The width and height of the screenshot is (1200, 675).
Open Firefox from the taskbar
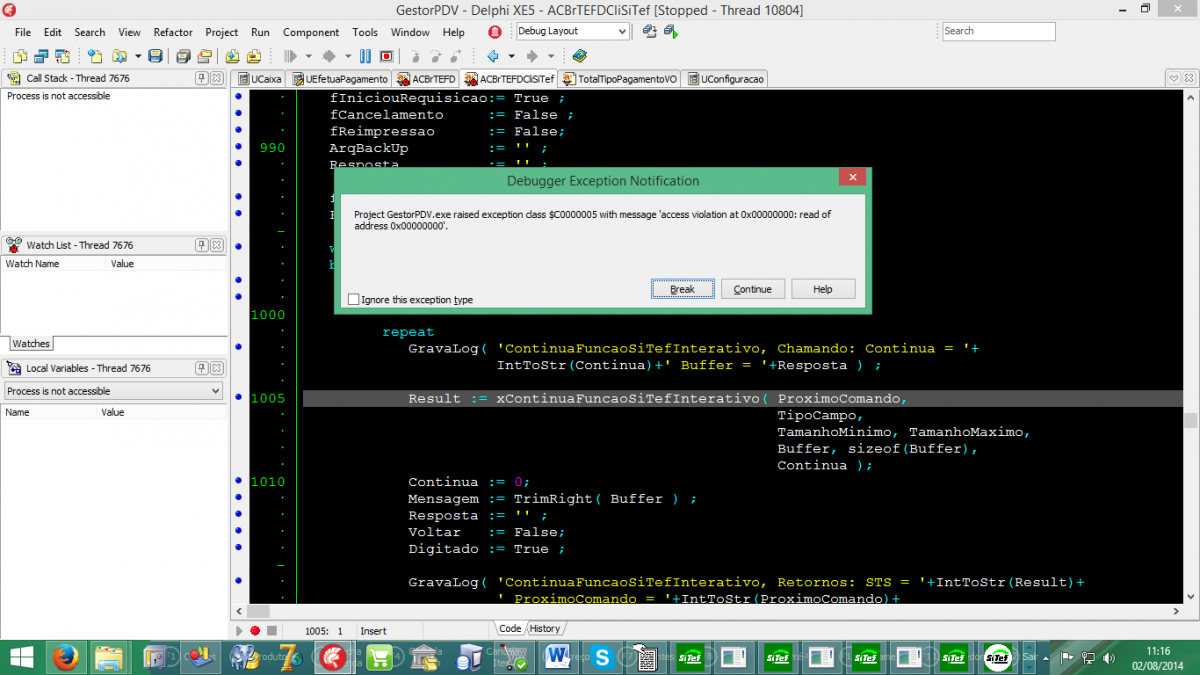66,657
